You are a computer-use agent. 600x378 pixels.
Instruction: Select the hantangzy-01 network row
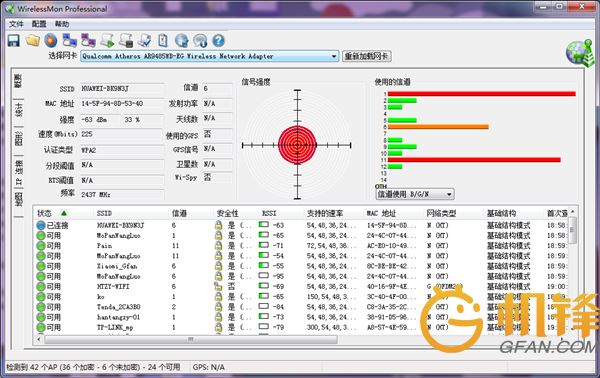pos(302,317)
